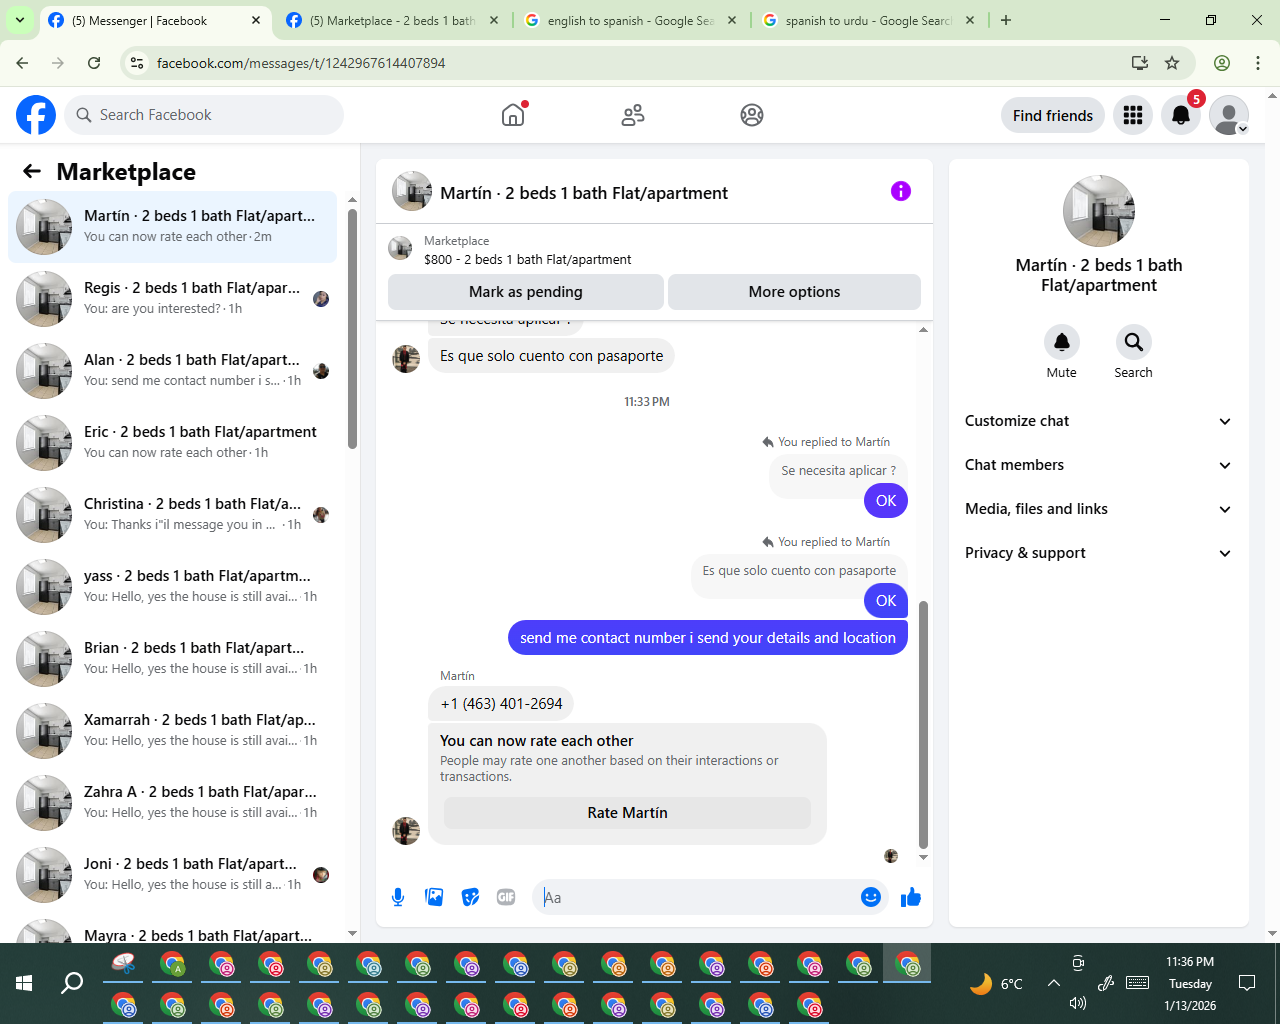The width and height of the screenshot is (1280, 1024).
Task: Open the Facebook menu grid icon
Action: (1133, 115)
